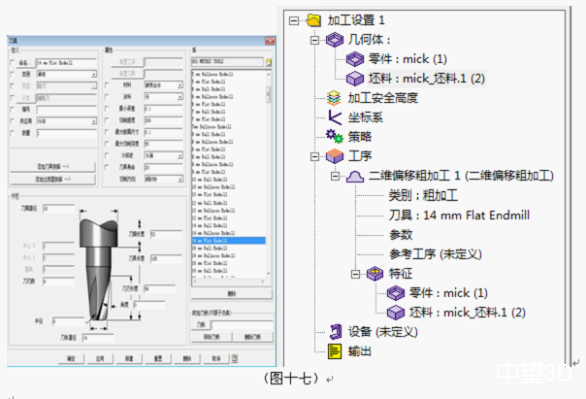Click the 输出 output document icon
Viewport: 586px width, 399px height.
coord(334,351)
